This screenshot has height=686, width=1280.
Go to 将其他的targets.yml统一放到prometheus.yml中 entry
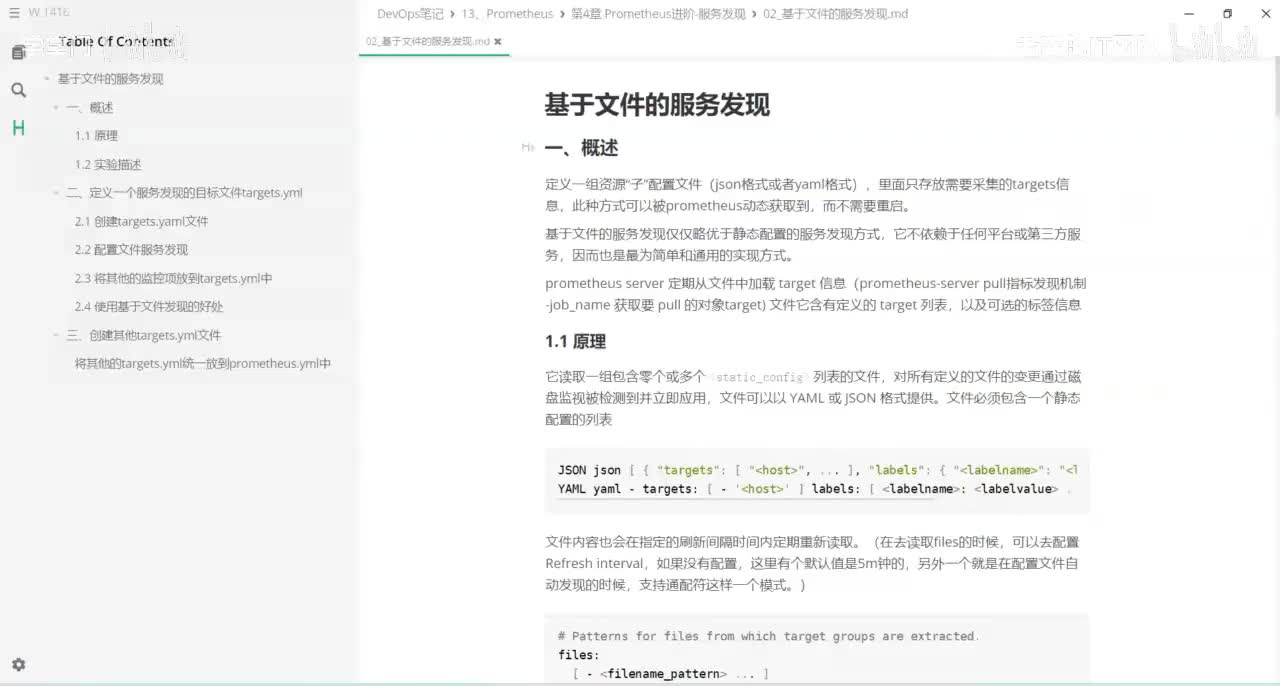[x=203, y=364]
